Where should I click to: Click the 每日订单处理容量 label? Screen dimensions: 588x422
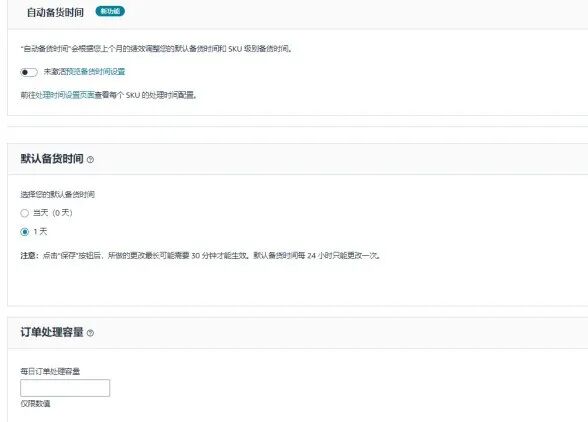(50, 371)
